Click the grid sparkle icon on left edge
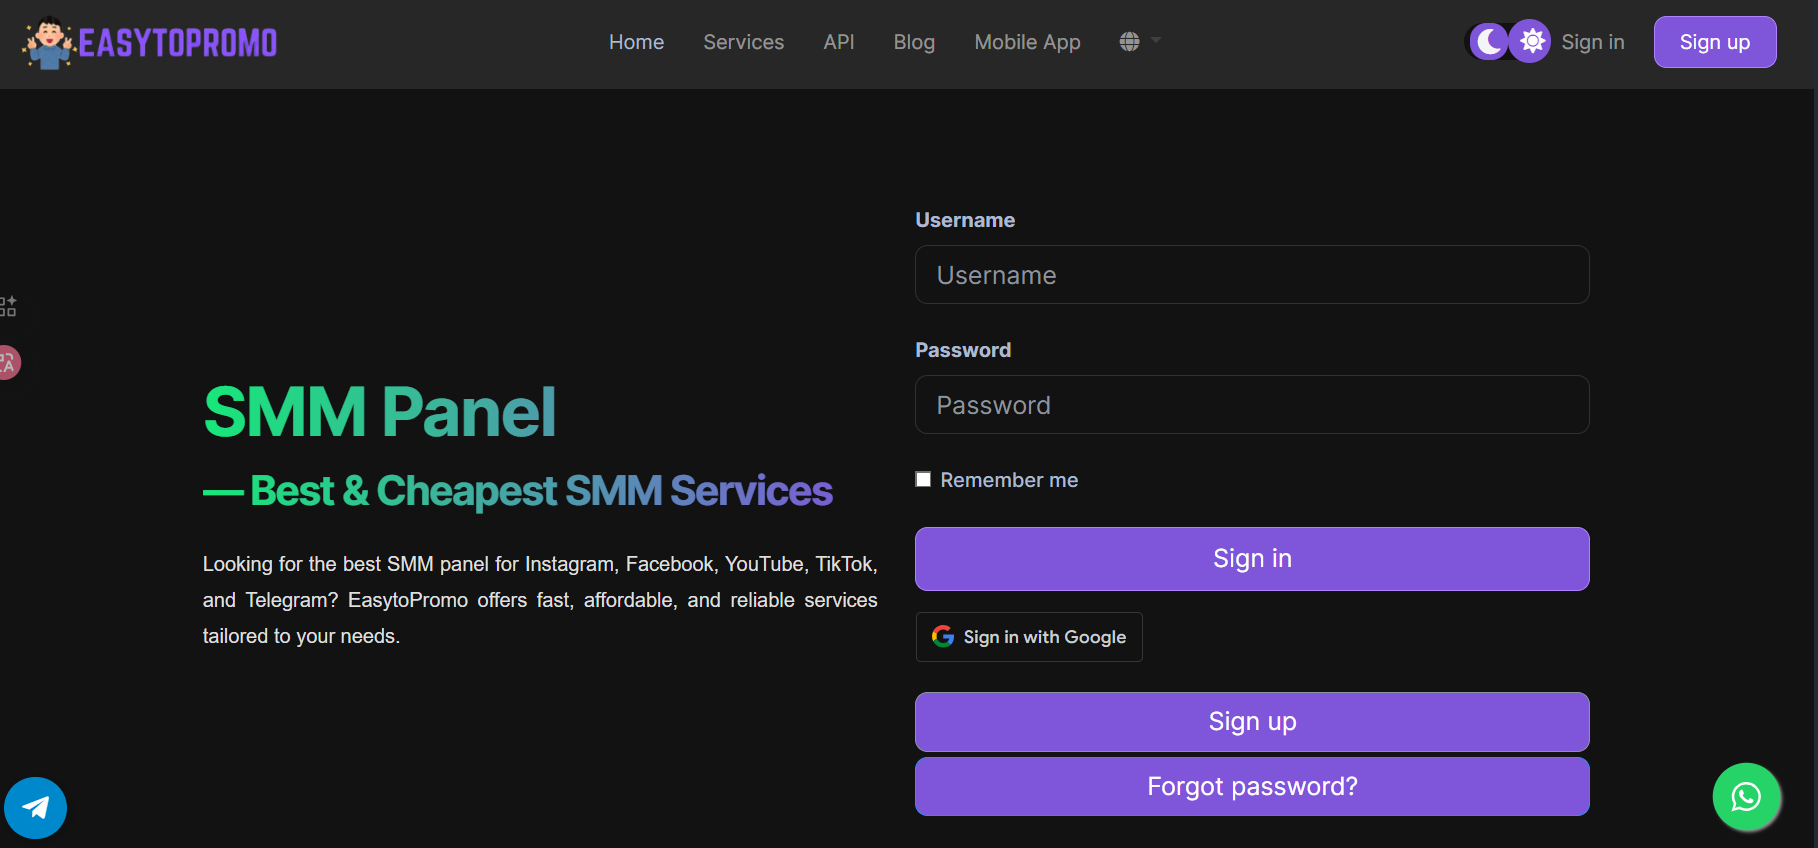 click(8, 306)
